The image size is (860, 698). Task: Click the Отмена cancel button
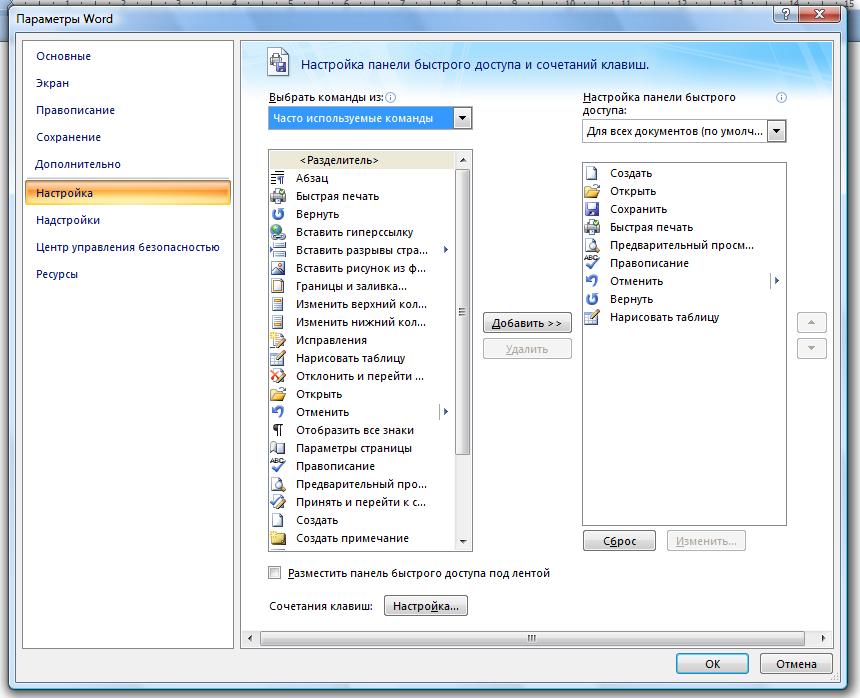[796, 664]
